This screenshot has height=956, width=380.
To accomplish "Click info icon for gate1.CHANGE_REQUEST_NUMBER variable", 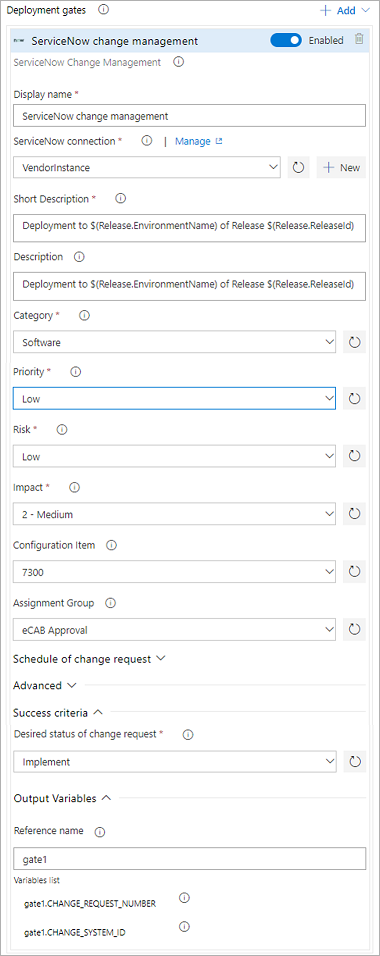I will pos(184,898).
